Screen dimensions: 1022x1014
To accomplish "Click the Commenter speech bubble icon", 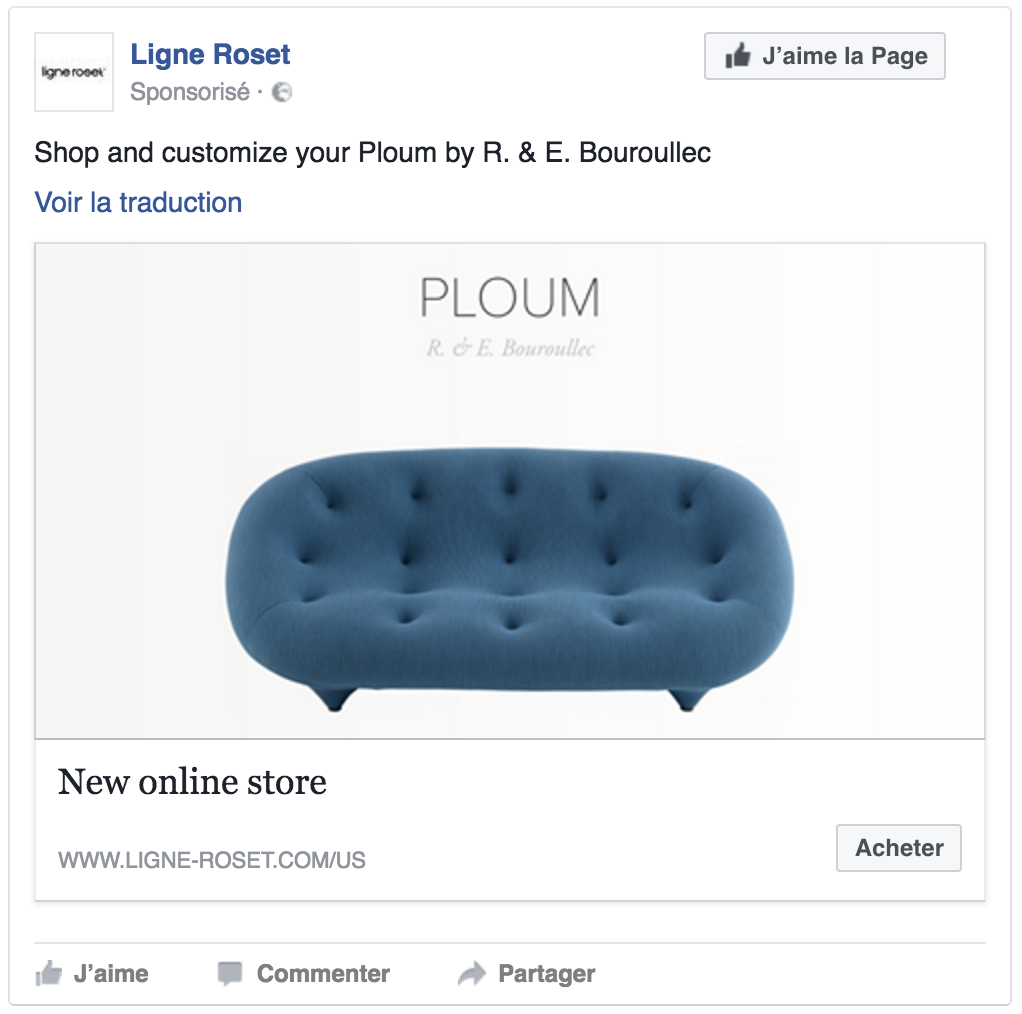I will click(230, 973).
